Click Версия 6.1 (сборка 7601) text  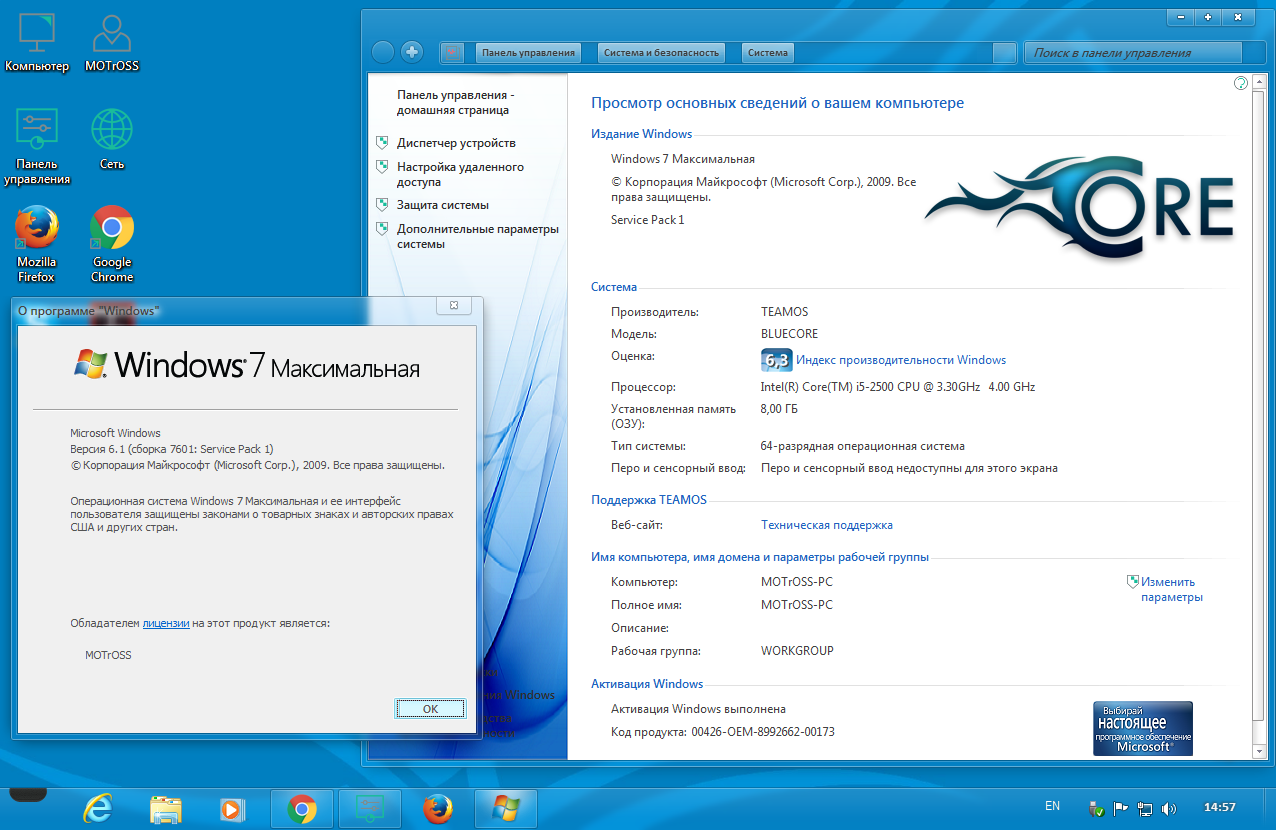point(172,449)
